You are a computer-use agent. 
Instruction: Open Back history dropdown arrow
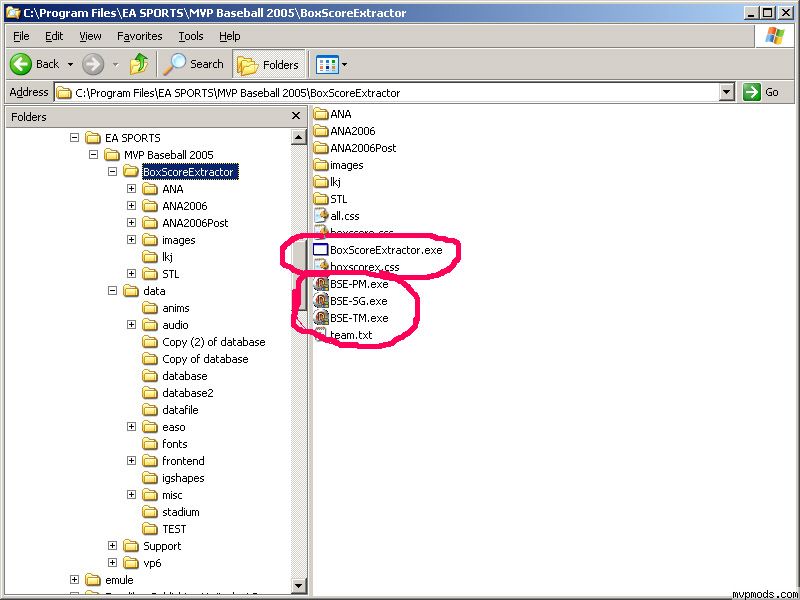coord(70,64)
